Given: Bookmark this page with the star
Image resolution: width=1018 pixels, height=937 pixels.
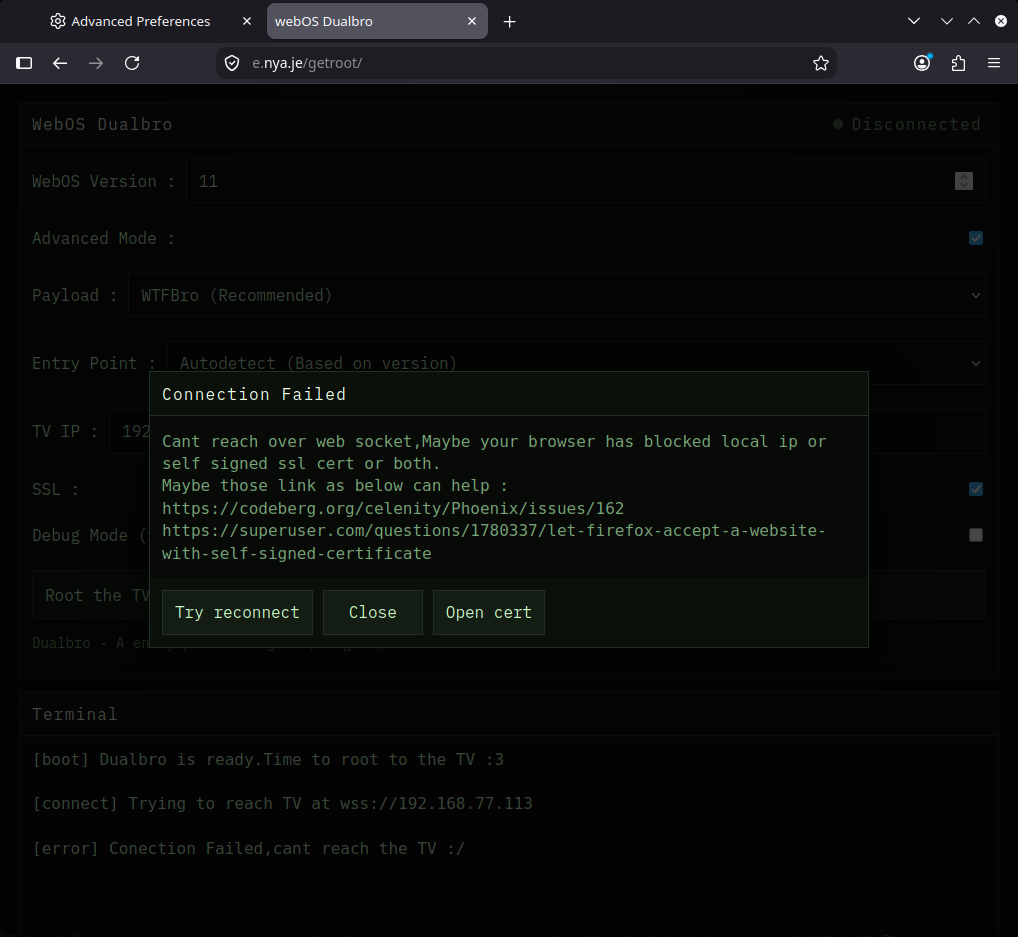Looking at the screenshot, I should pos(821,63).
